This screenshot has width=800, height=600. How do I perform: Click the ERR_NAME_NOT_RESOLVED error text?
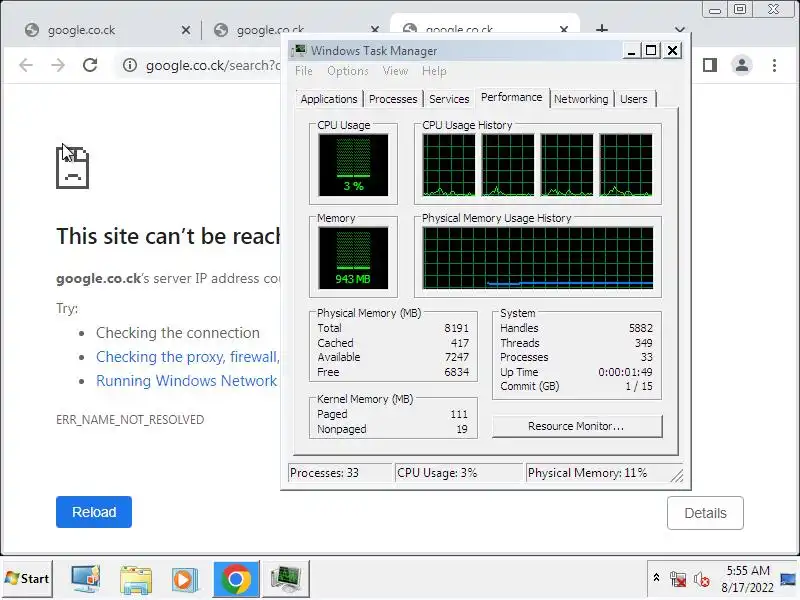tap(130, 419)
